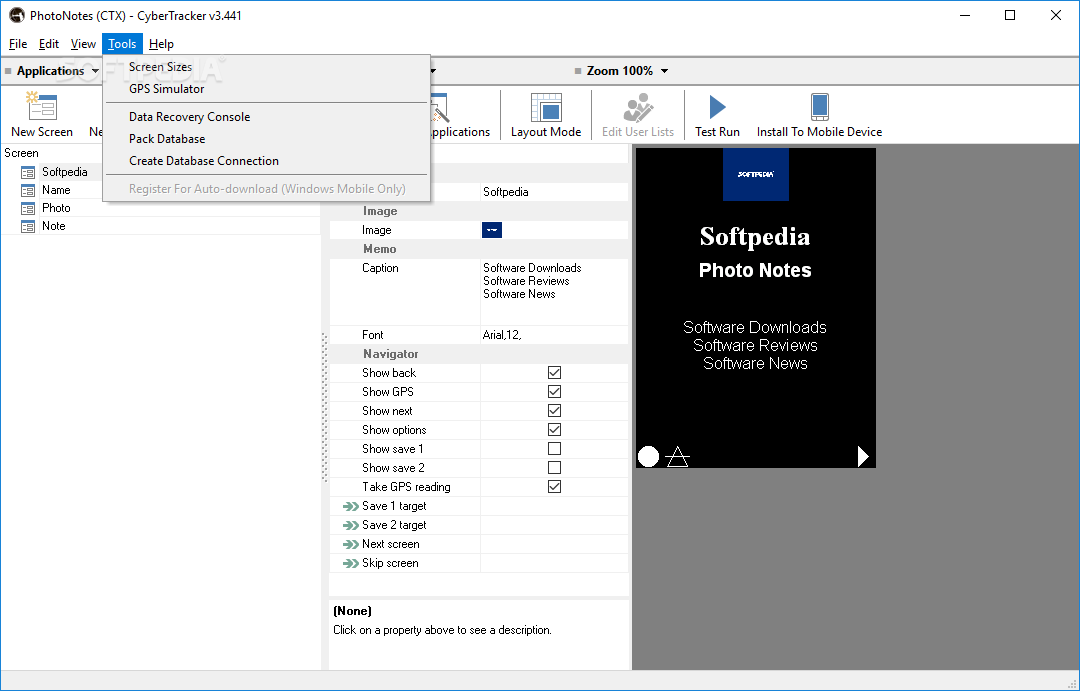Click the Photo screen list icon
This screenshot has width=1080, height=691.
28,208
